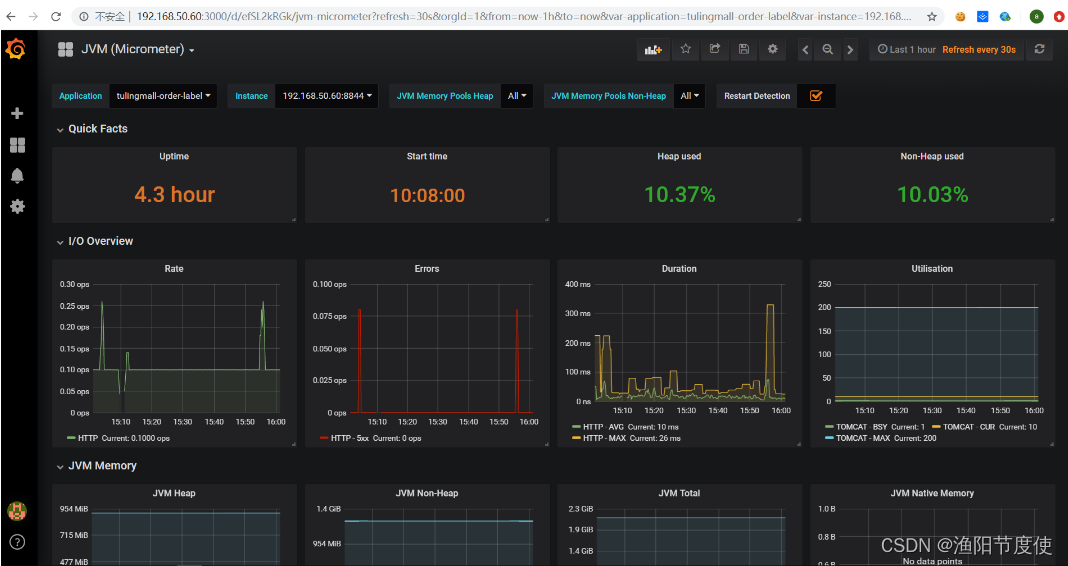Star this dashboard as favorite
1068x566 pixels.
(x=686, y=49)
